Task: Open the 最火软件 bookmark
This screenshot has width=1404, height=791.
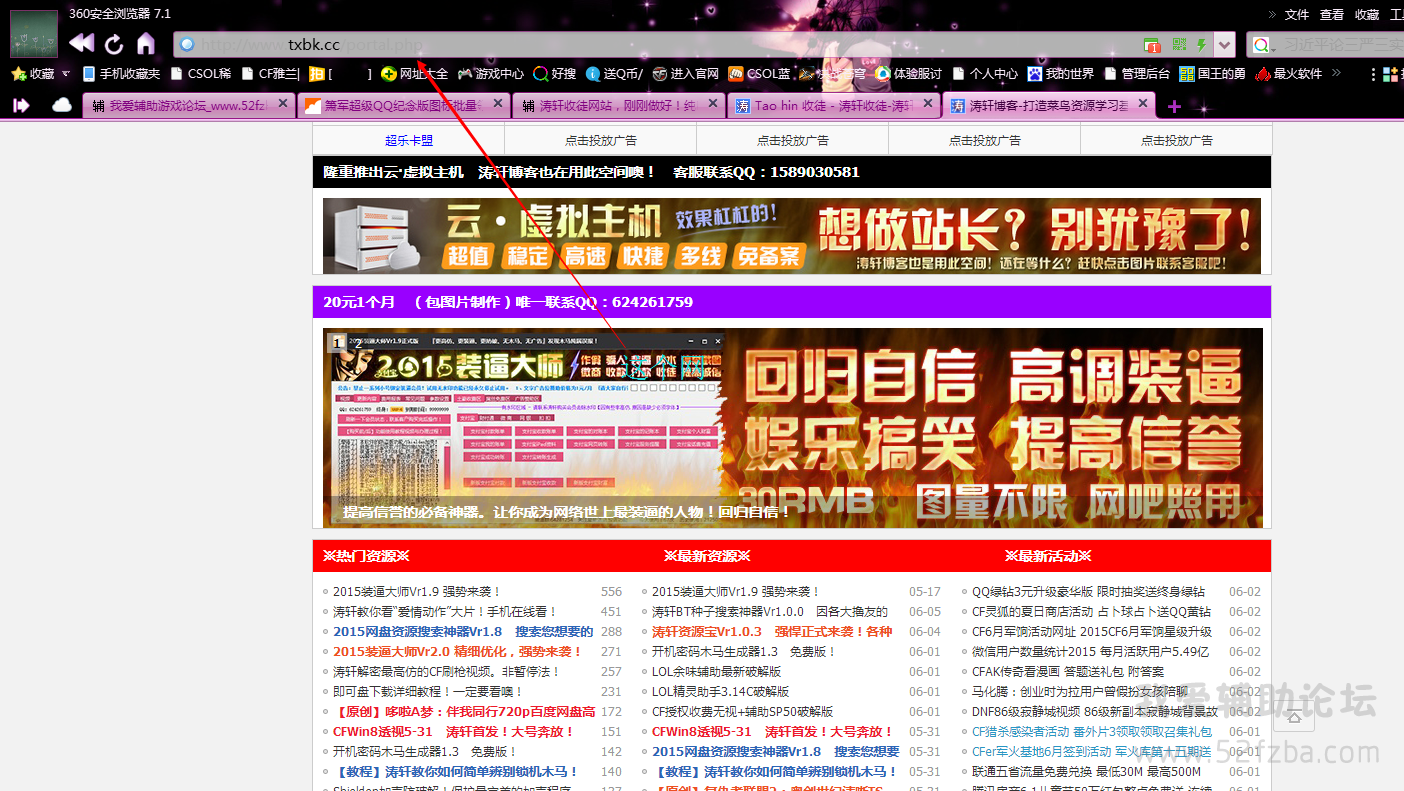Action: click(1289, 74)
